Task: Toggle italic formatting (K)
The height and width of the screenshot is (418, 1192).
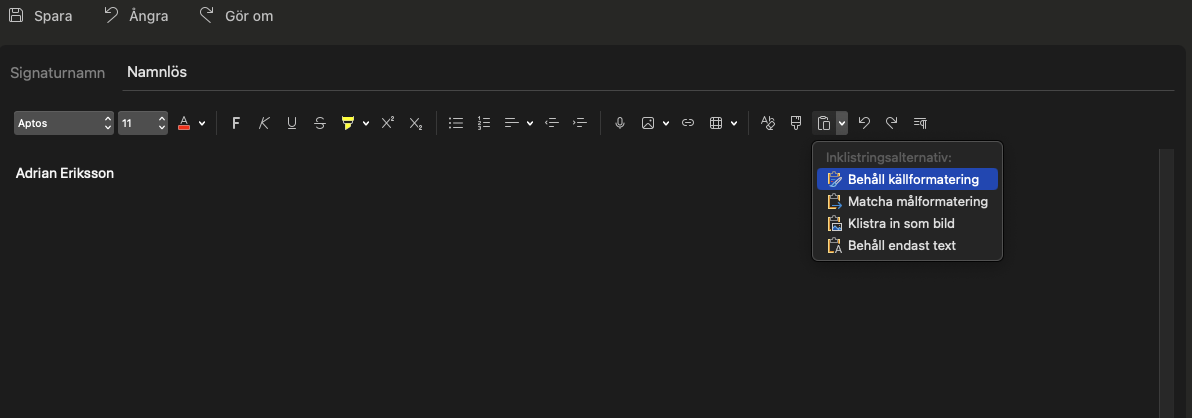Action: (264, 123)
